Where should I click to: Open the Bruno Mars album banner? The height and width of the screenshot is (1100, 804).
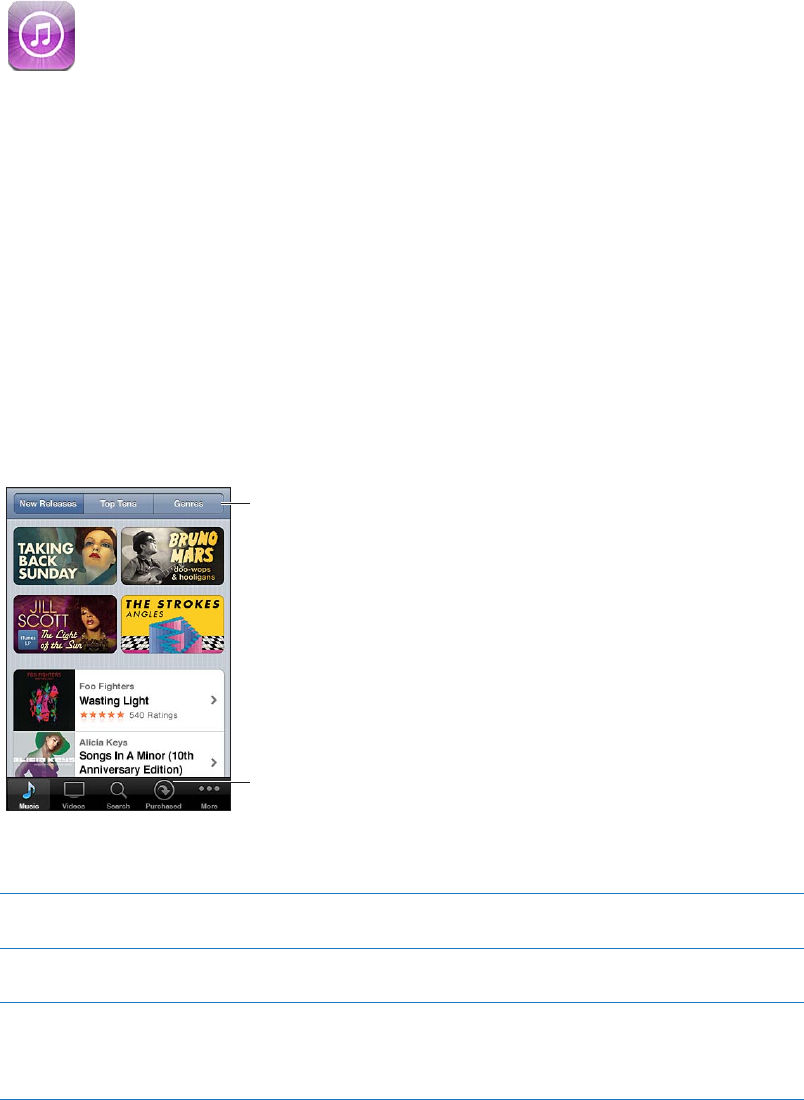click(x=173, y=556)
